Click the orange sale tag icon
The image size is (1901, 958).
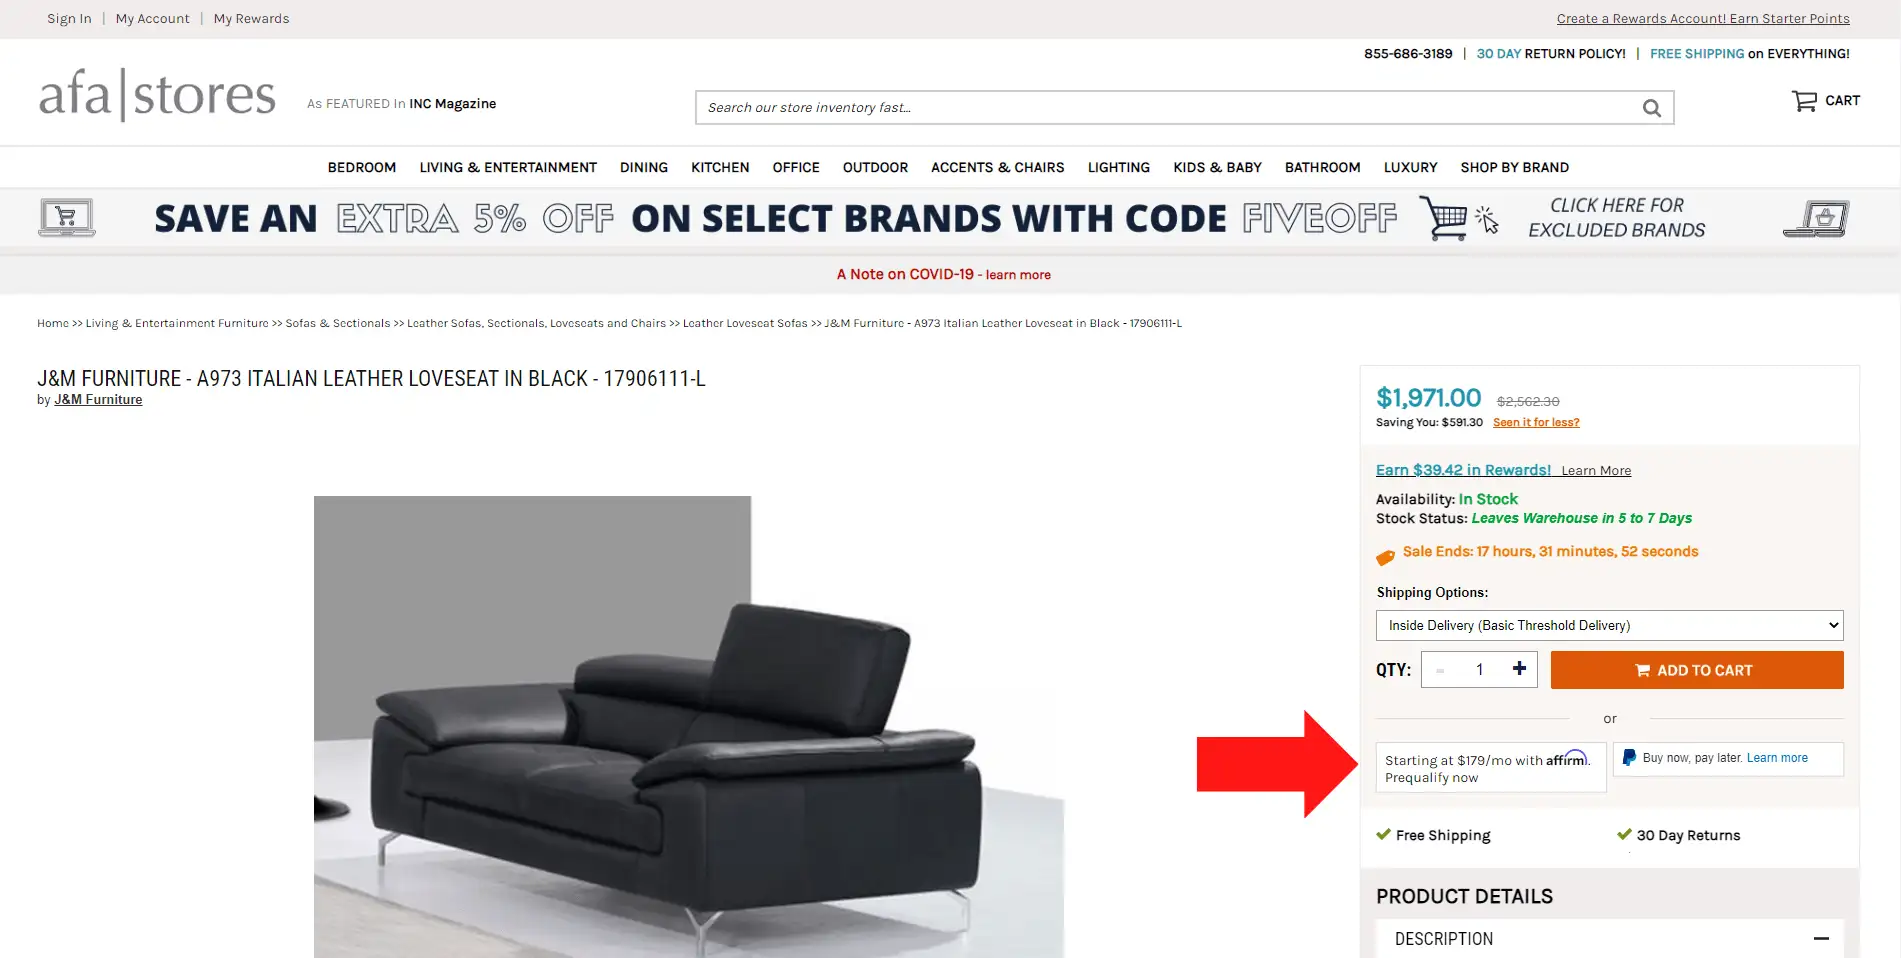point(1385,557)
